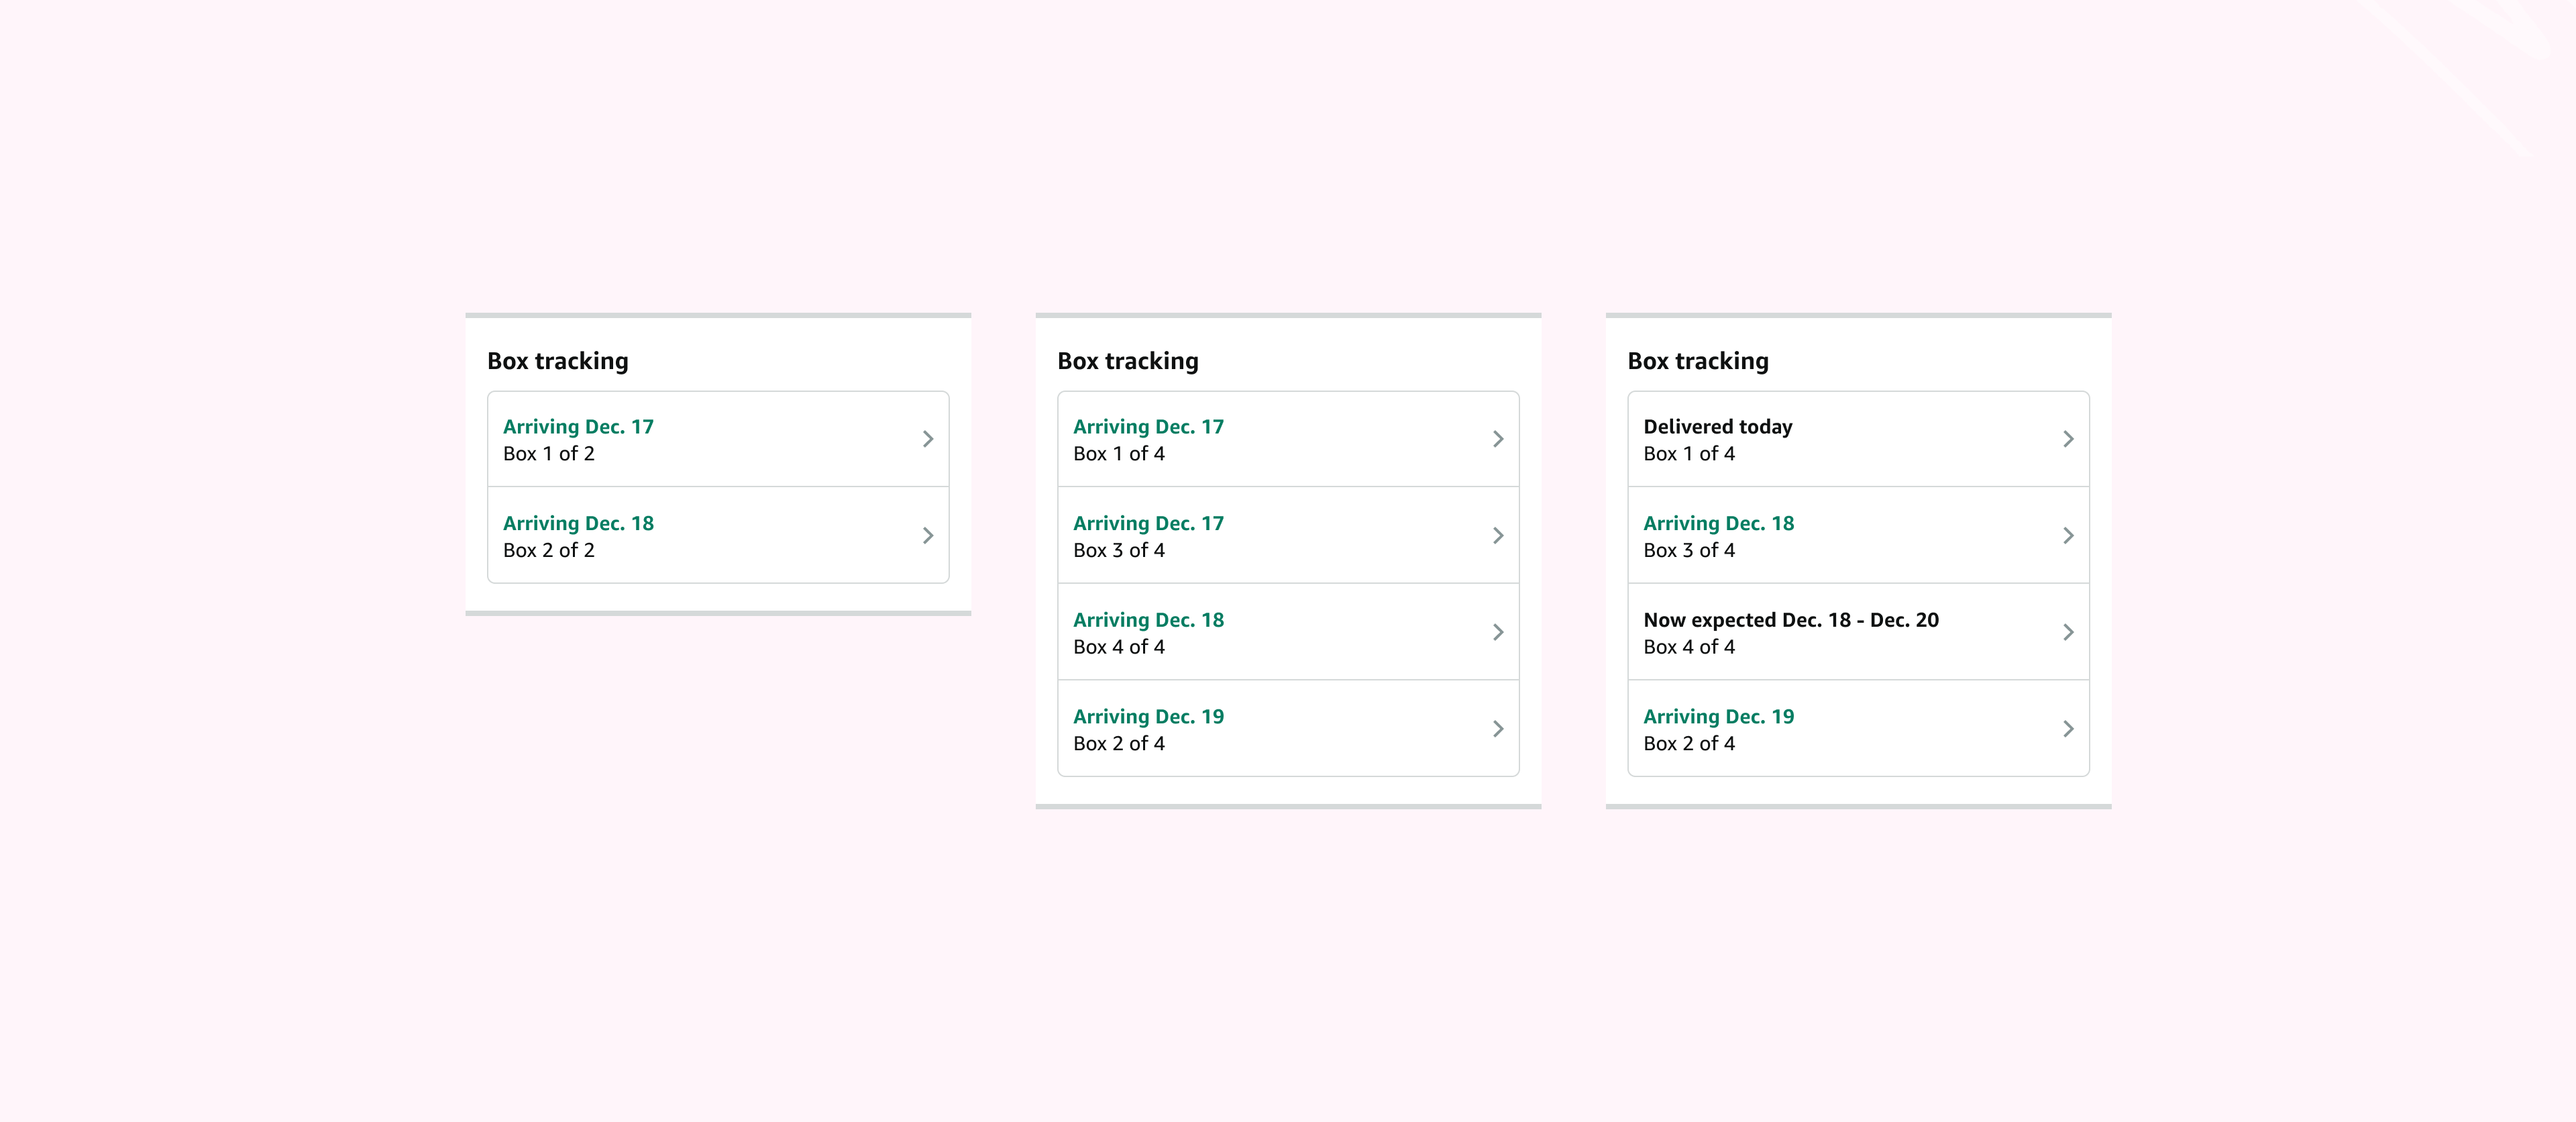Open Arriving Dec. 17 link, Box 1 of 2
The width and height of the screenshot is (2576, 1122).
click(x=578, y=427)
